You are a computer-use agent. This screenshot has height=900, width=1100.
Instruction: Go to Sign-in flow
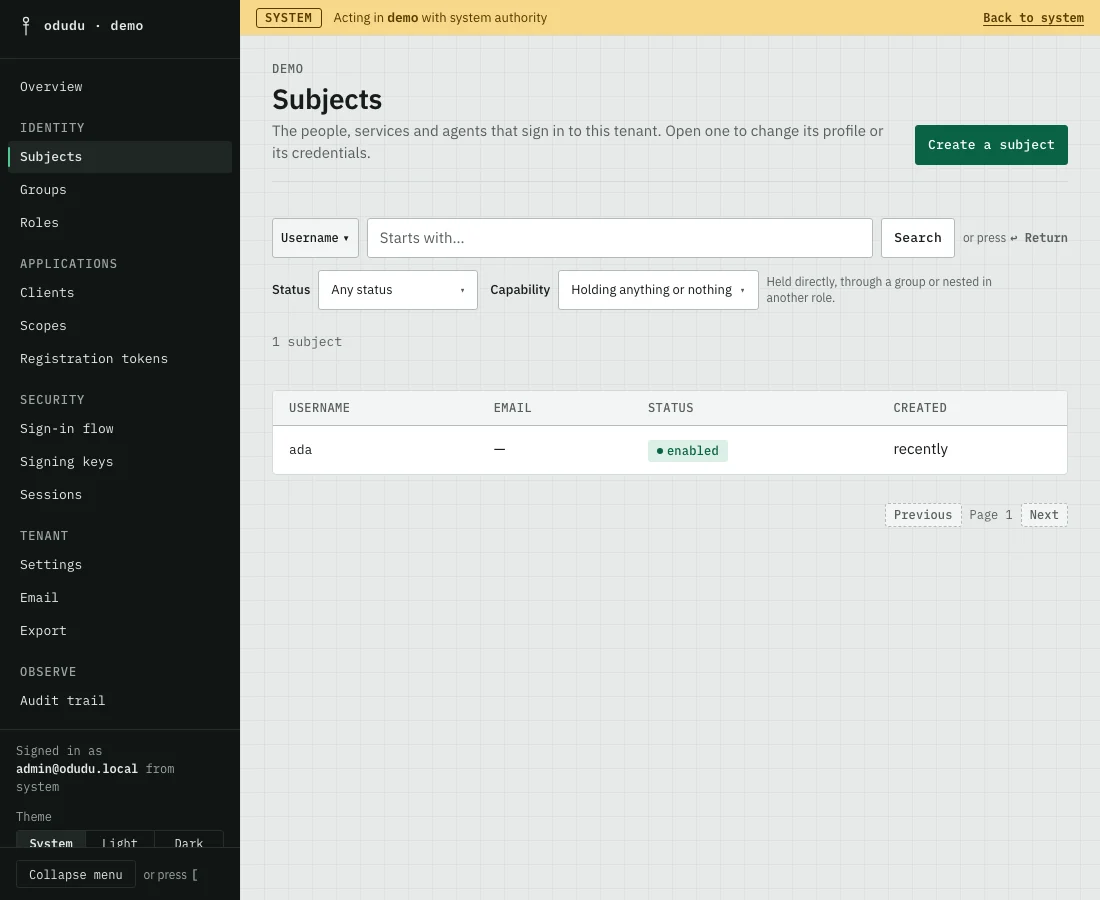click(x=120, y=429)
